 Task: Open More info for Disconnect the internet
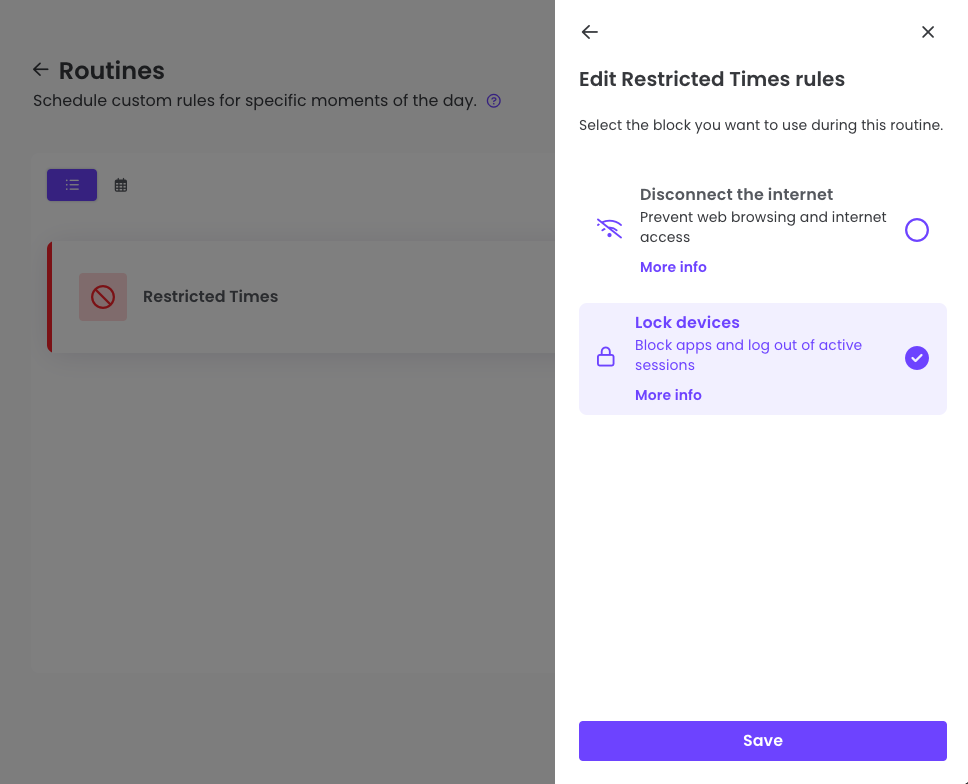click(672, 266)
